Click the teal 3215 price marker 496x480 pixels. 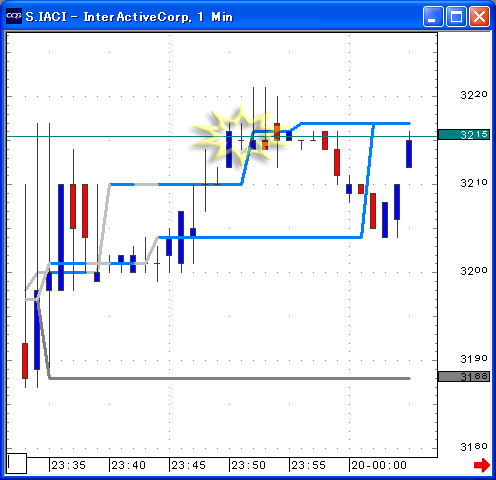(x=464, y=134)
